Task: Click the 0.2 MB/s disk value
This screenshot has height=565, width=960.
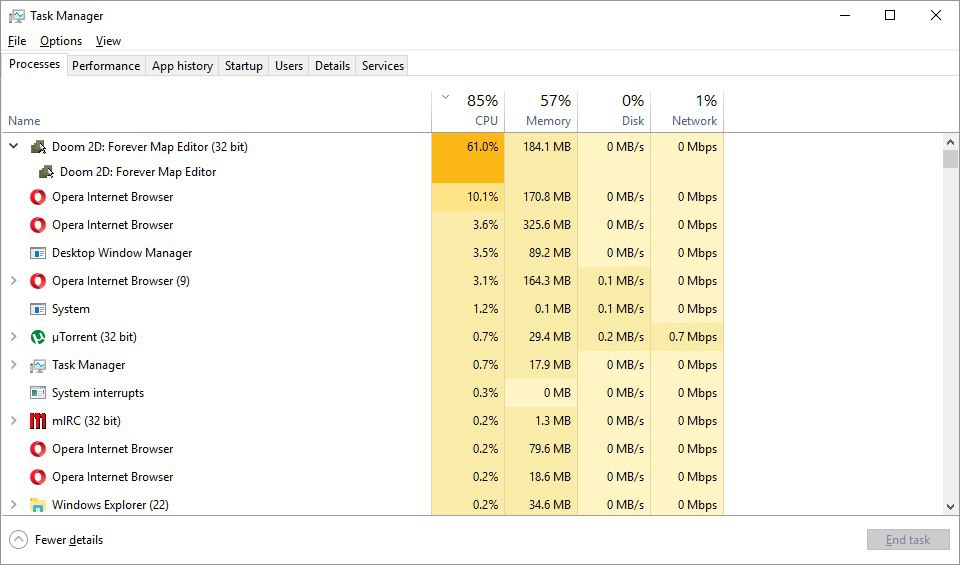Action: (x=621, y=337)
